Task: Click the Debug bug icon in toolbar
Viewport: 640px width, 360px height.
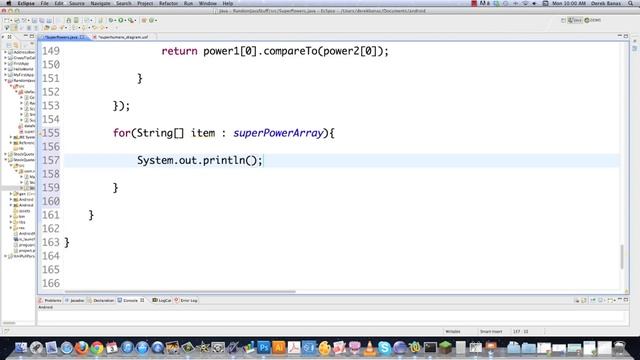Action: [x=111, y=20]
